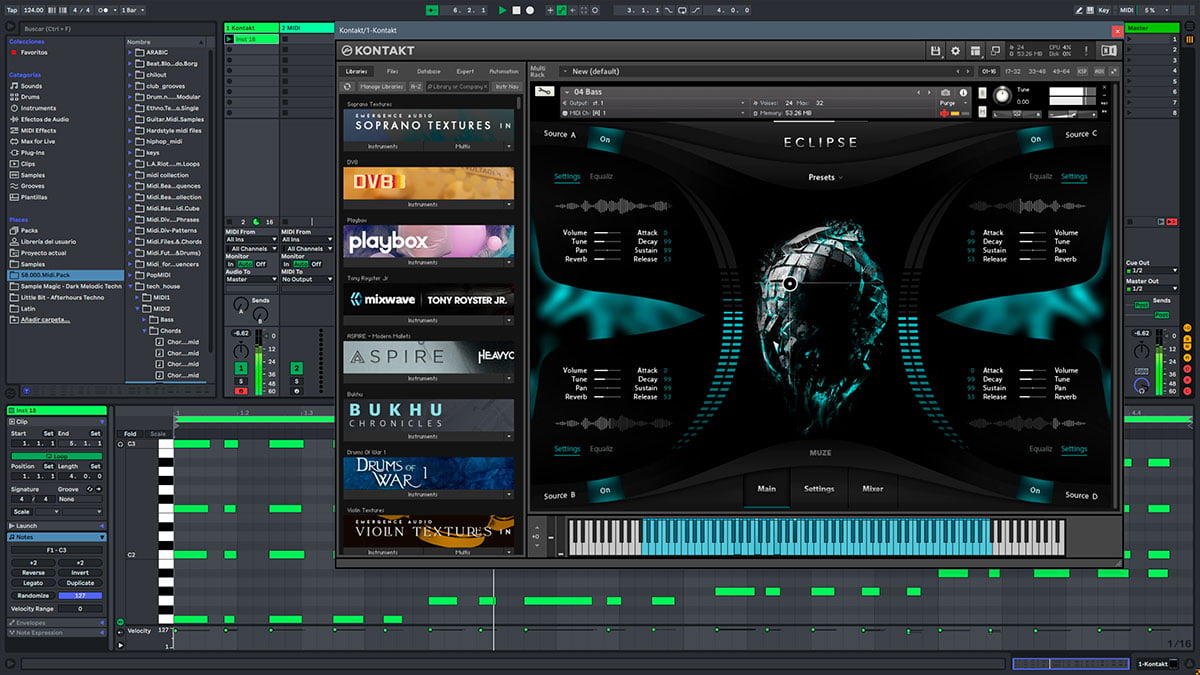Open Kontakt options gear icon

point(955,50)
